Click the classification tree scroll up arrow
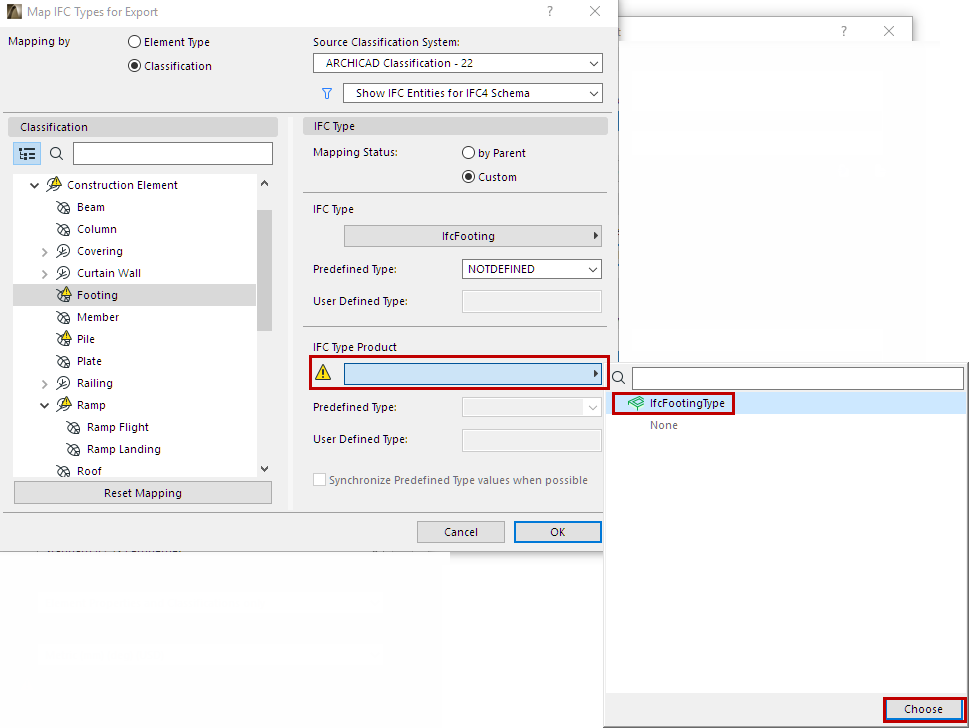The width and height of the screenshot is (970, 728). pyautogui.click(x=265, y=183)
